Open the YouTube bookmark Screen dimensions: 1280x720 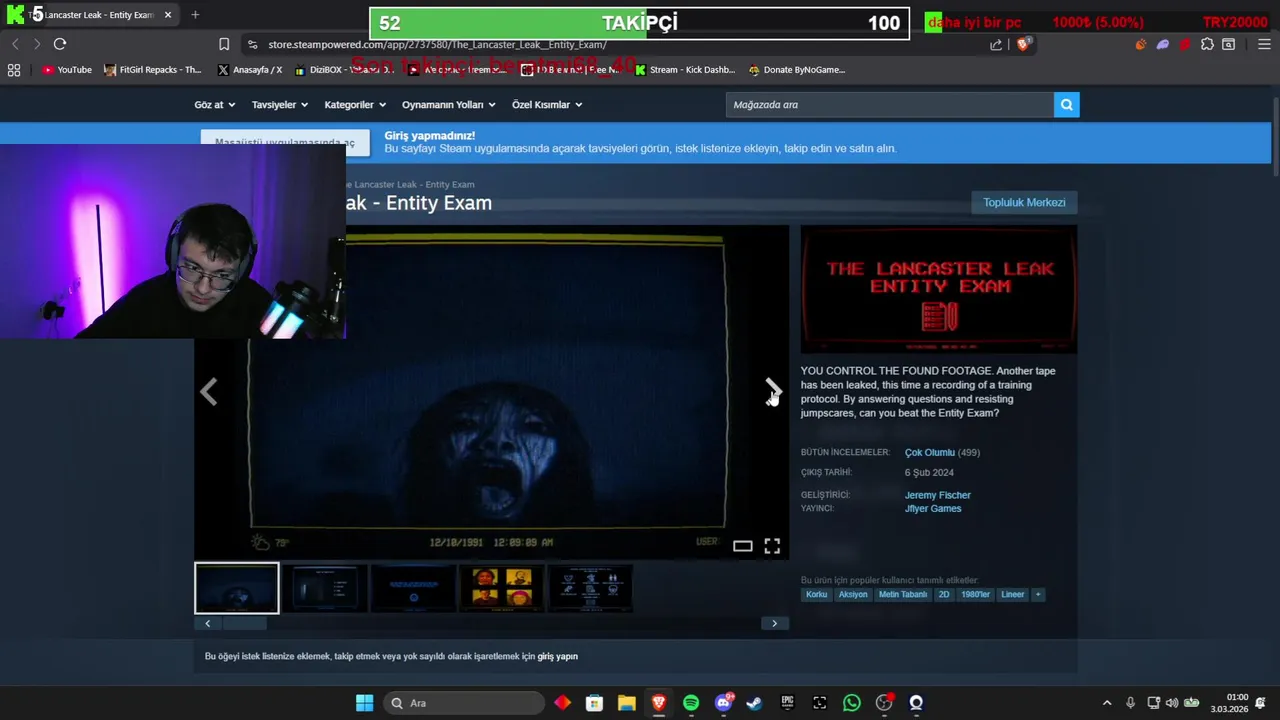pyautogui.click(x=67, y=70)
